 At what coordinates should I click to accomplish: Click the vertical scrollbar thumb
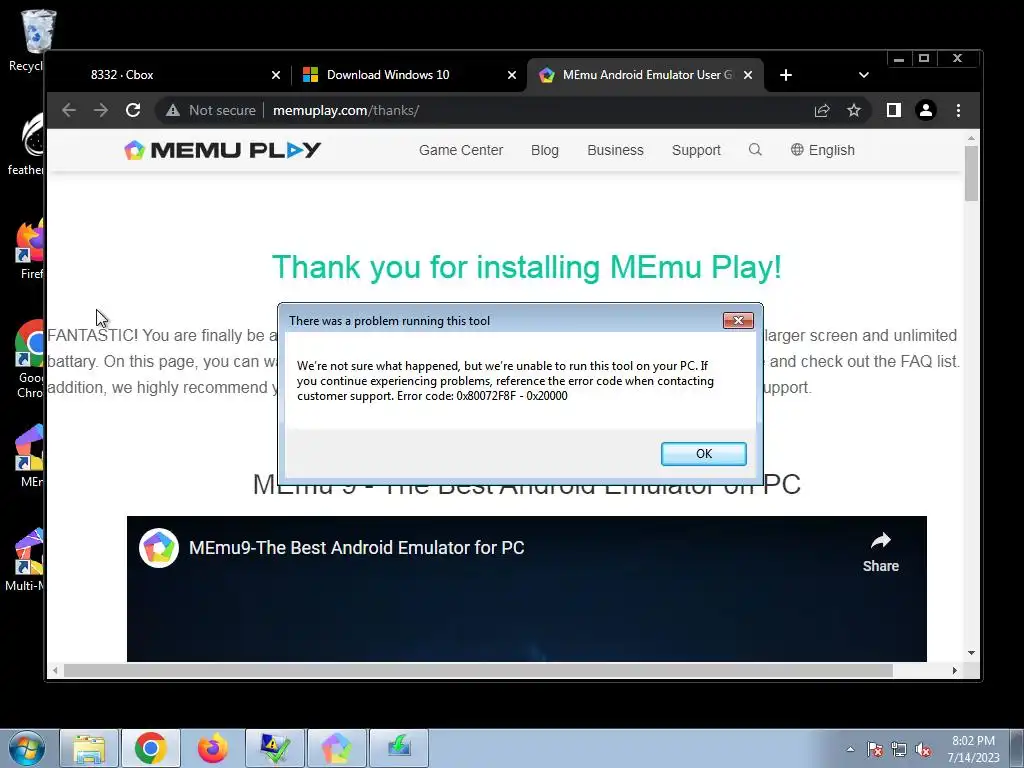(x=971, y=173)
